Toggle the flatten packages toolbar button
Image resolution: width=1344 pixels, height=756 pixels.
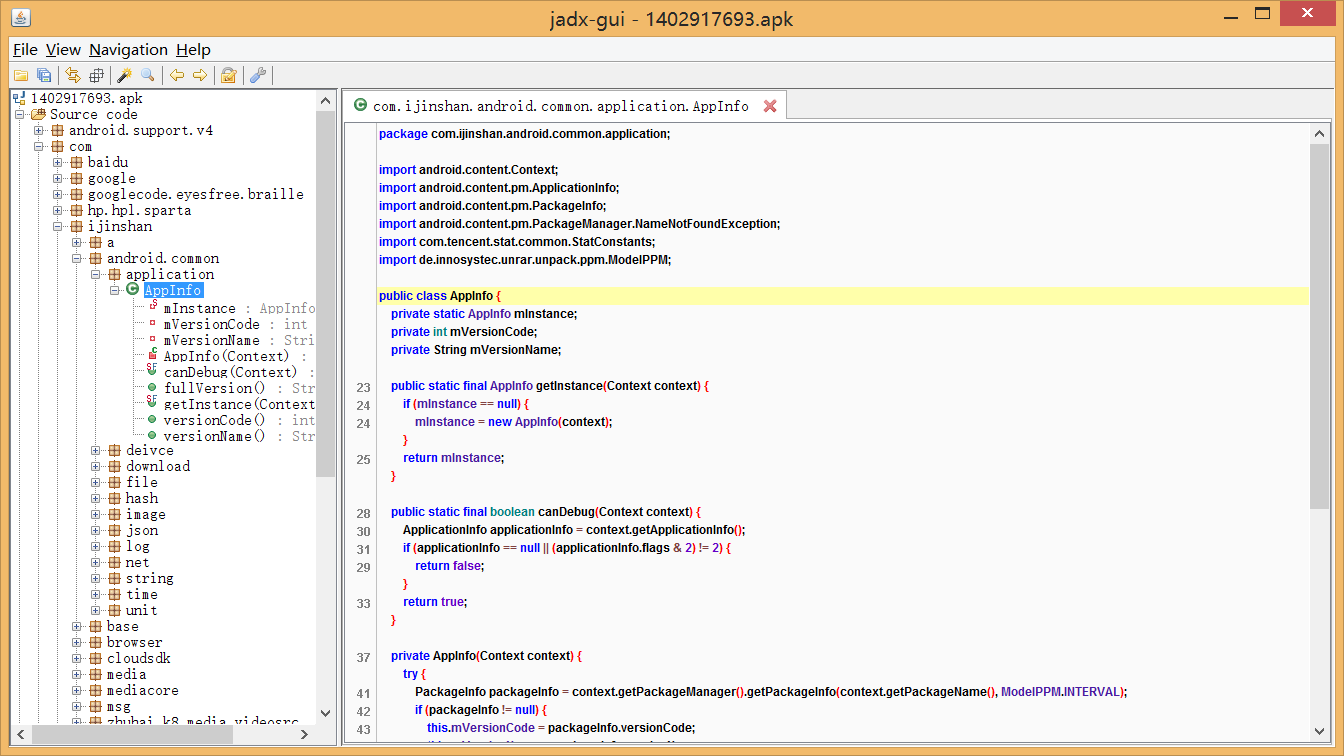[96, 75]
